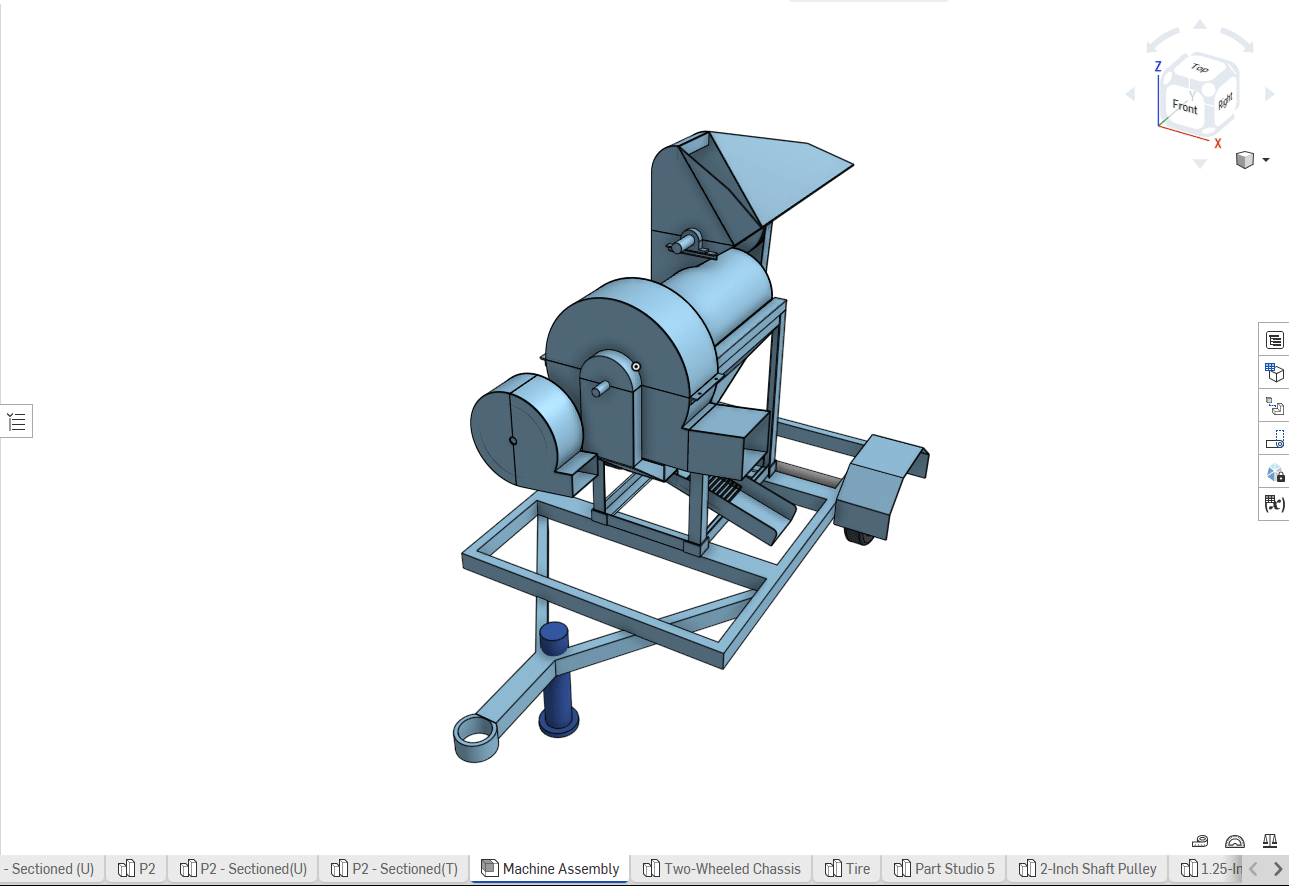Rotate view using the cube's right arrow

click(1270, 95)
